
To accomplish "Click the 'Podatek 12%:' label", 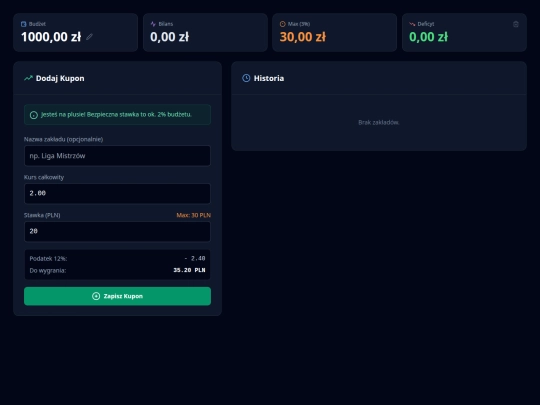I will click(48, 259).
